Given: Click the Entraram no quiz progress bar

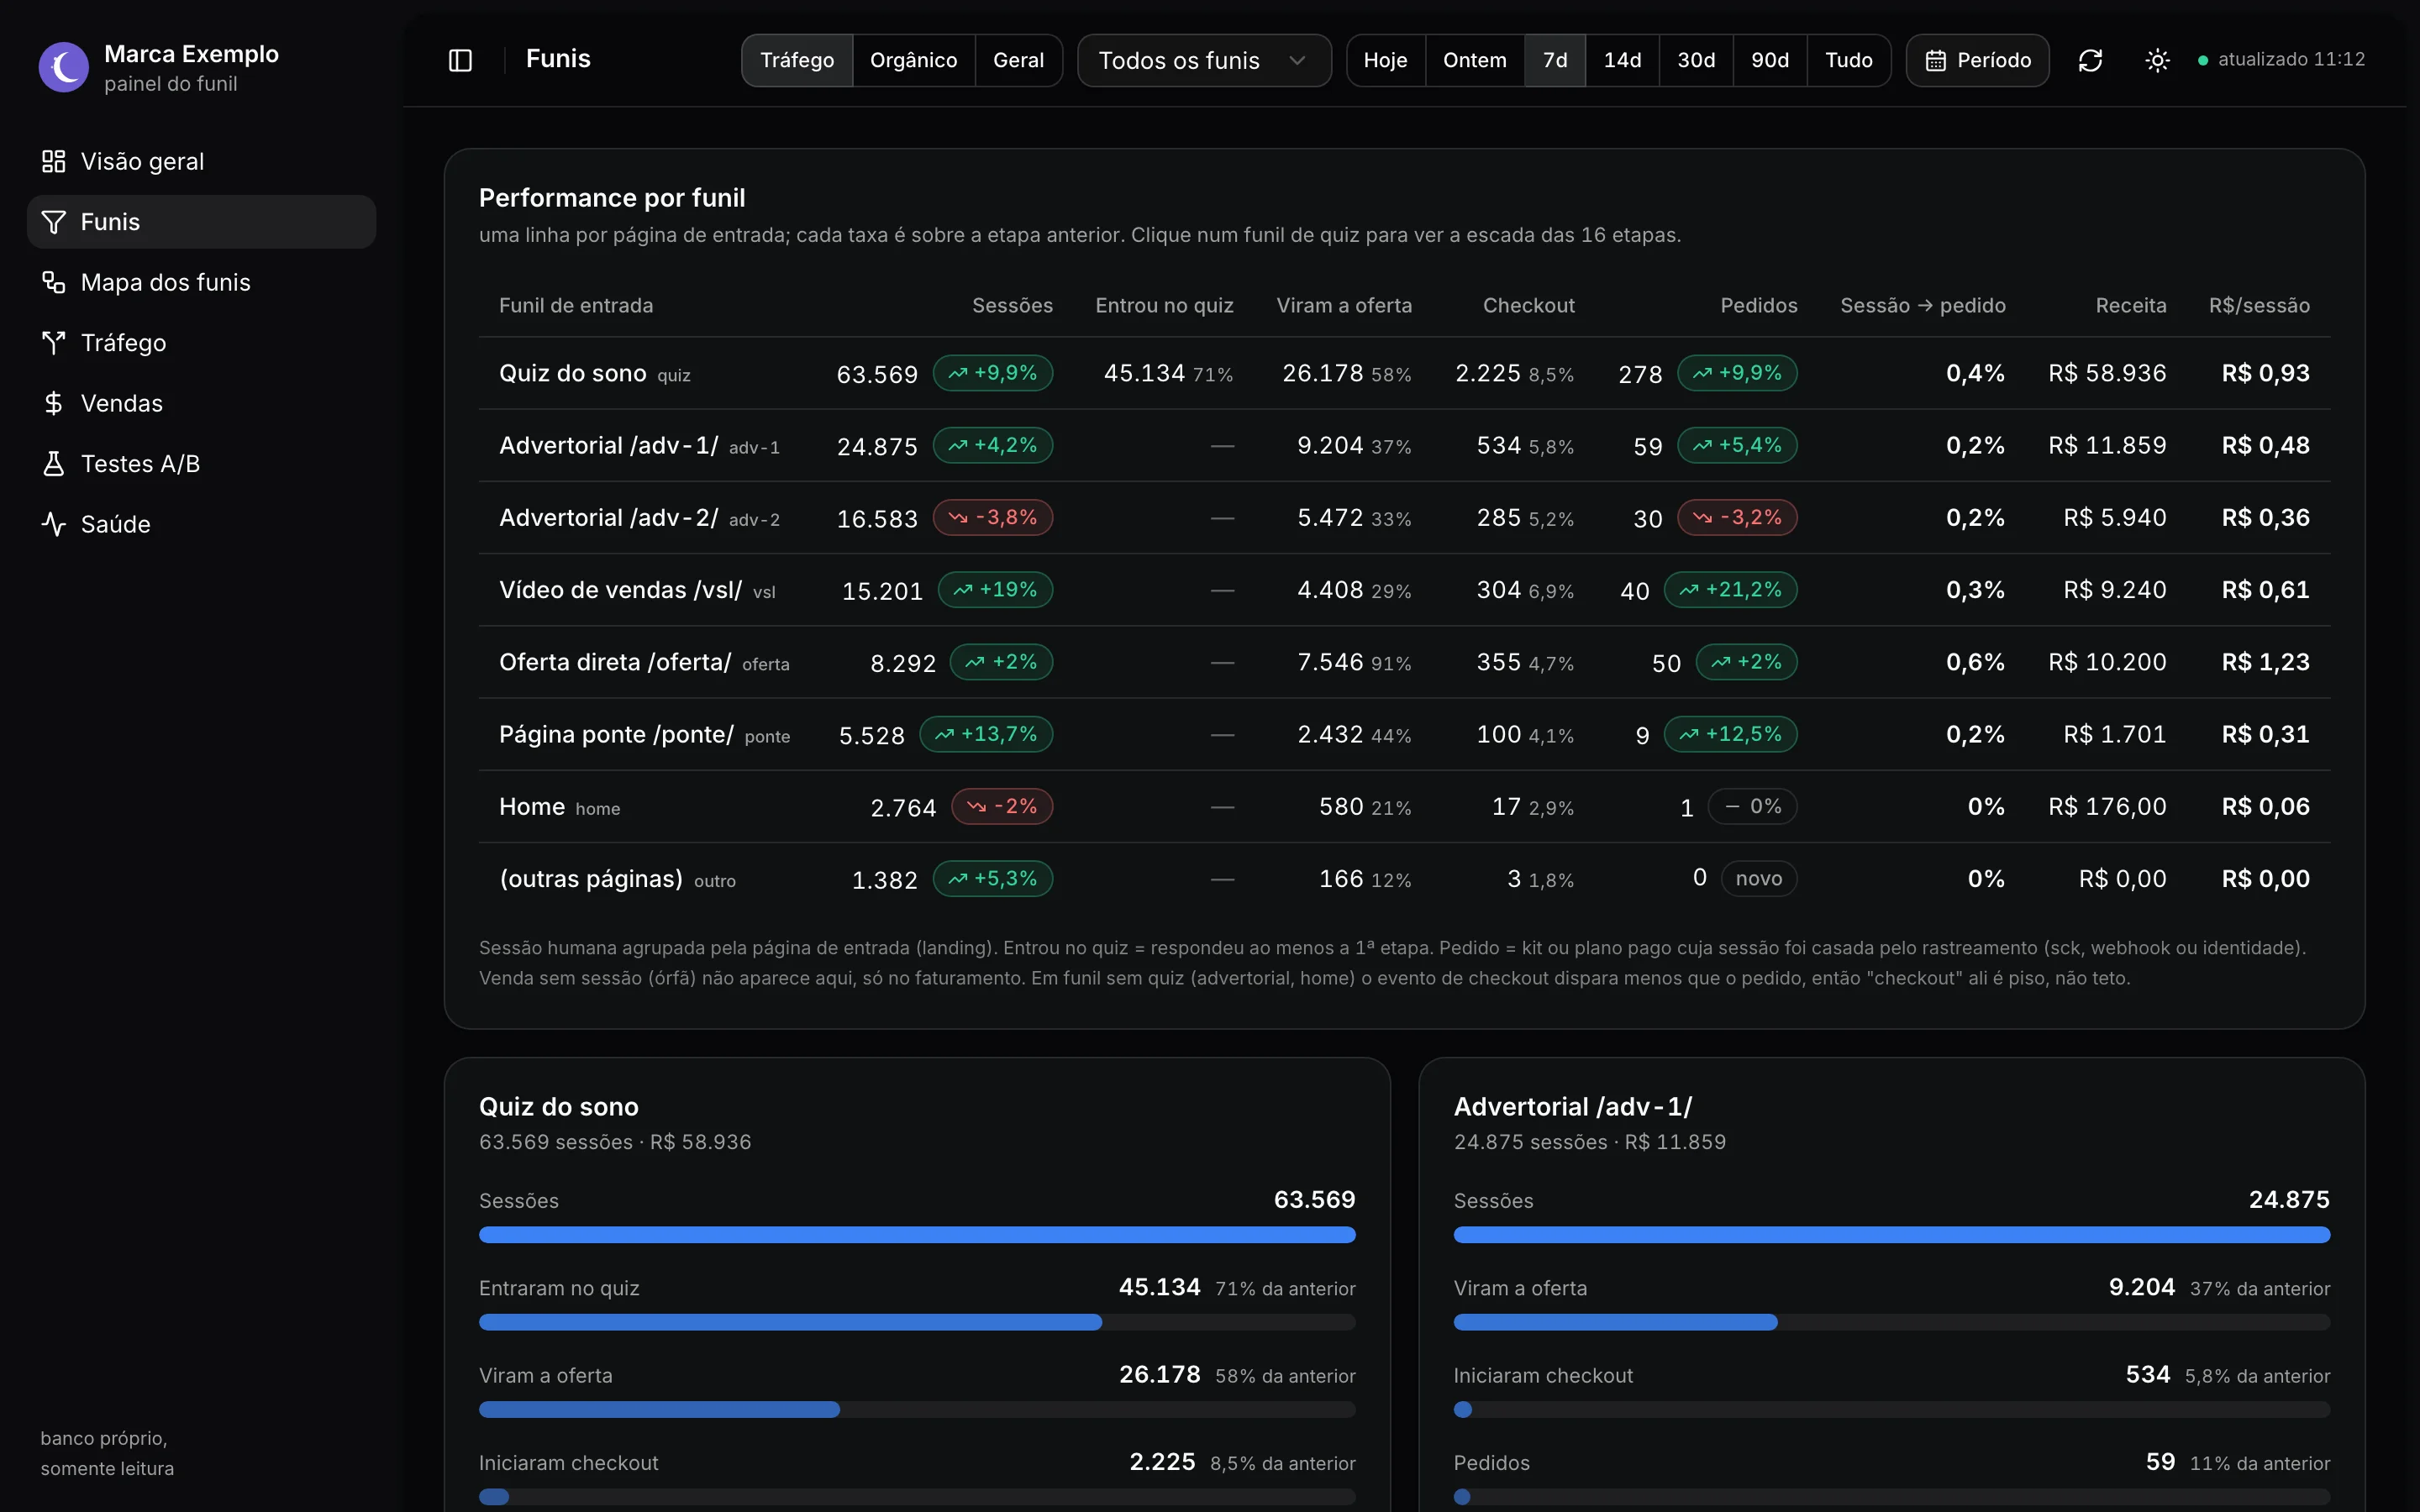Looking at the screenshot, I should pyautogui.click(x=917, y=1322).
